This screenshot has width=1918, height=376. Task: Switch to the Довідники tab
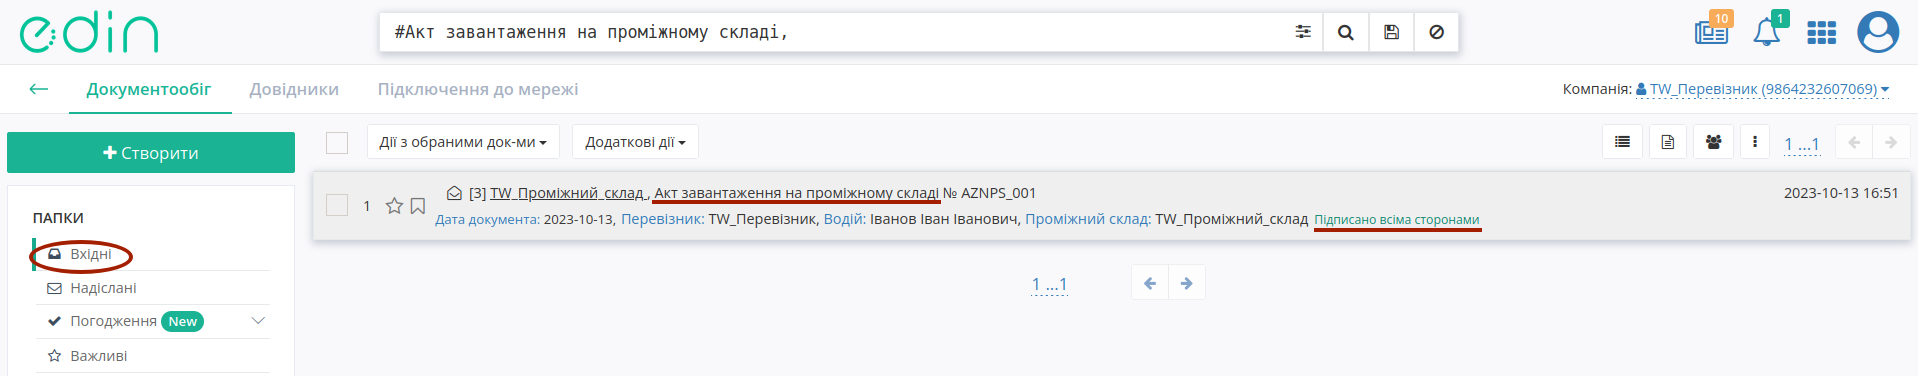coord(294,89)
